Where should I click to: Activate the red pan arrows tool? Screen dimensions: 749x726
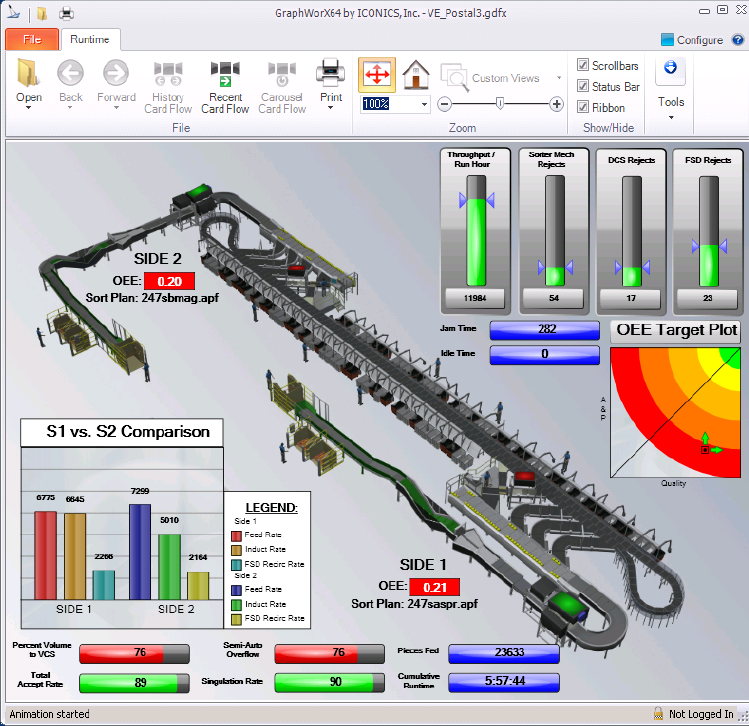point(376,76)
